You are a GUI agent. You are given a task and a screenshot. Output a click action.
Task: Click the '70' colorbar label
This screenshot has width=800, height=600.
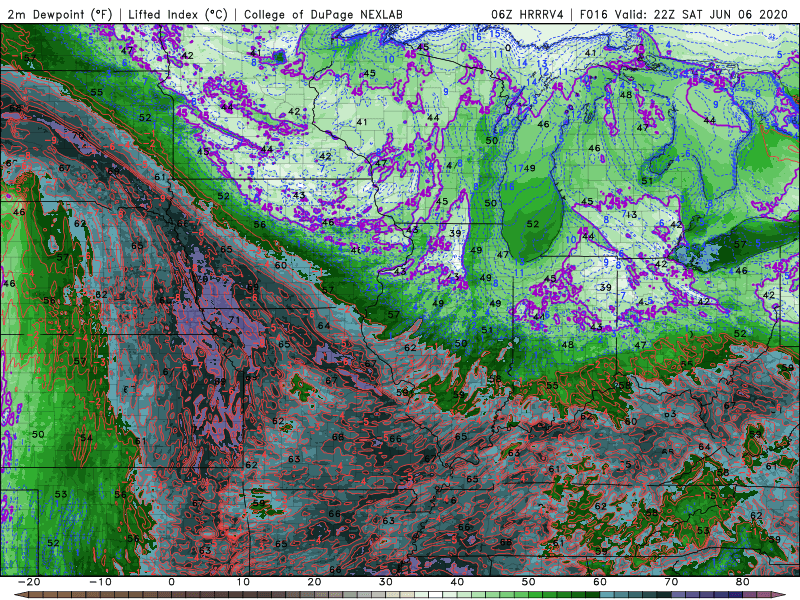pyautogui.click(x=671, y=582)
